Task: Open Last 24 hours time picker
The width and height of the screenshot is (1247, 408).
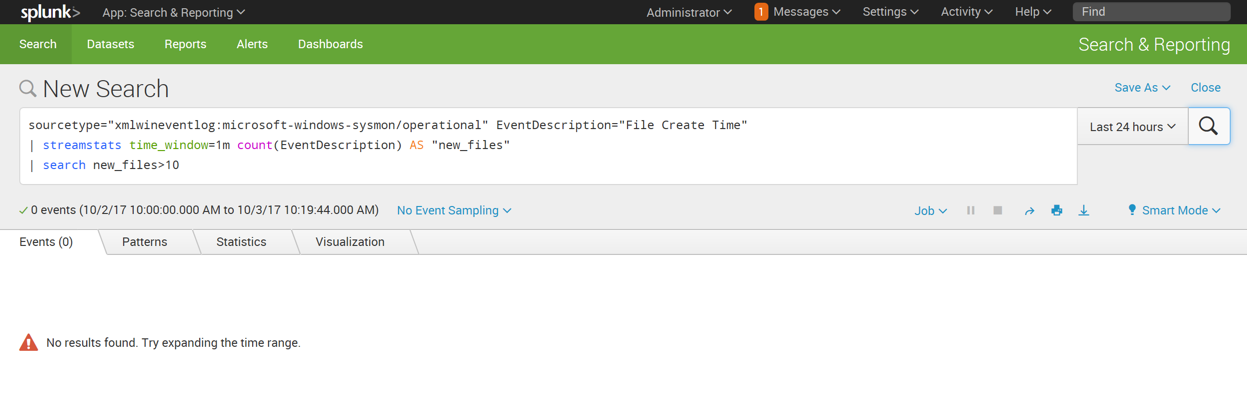Action: pos(1132,127)
